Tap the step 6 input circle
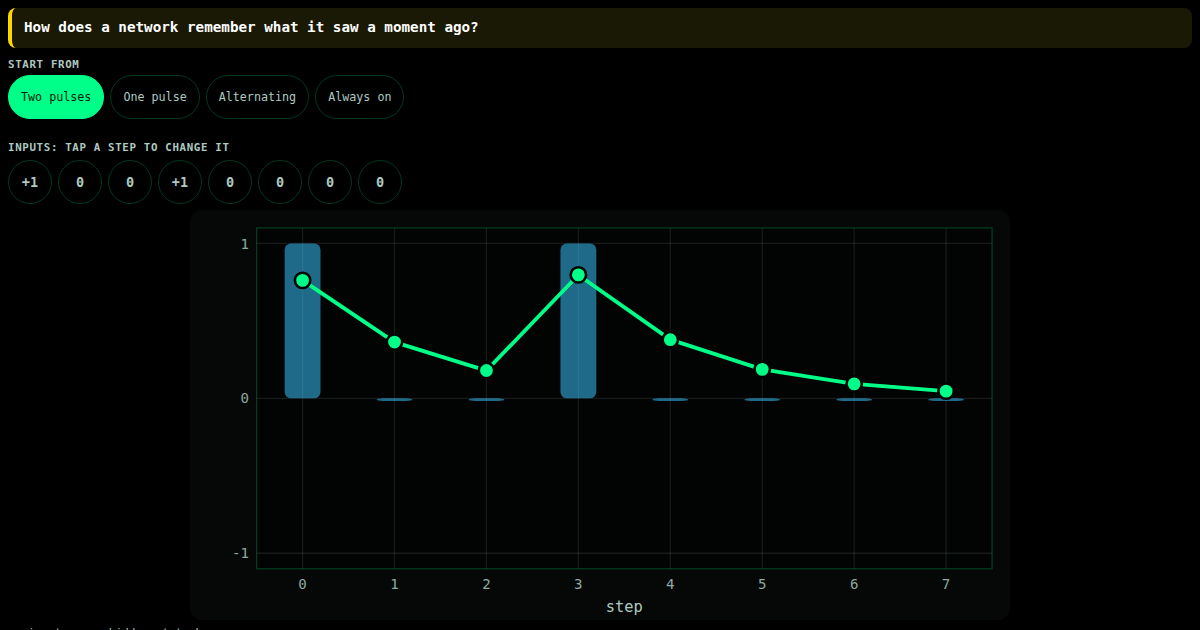1200x630 pixels. click(x=330, y=182)
